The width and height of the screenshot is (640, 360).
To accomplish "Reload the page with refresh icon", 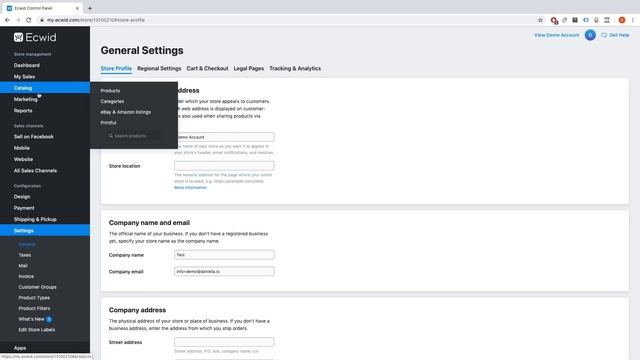I will (x=29, y=20).
